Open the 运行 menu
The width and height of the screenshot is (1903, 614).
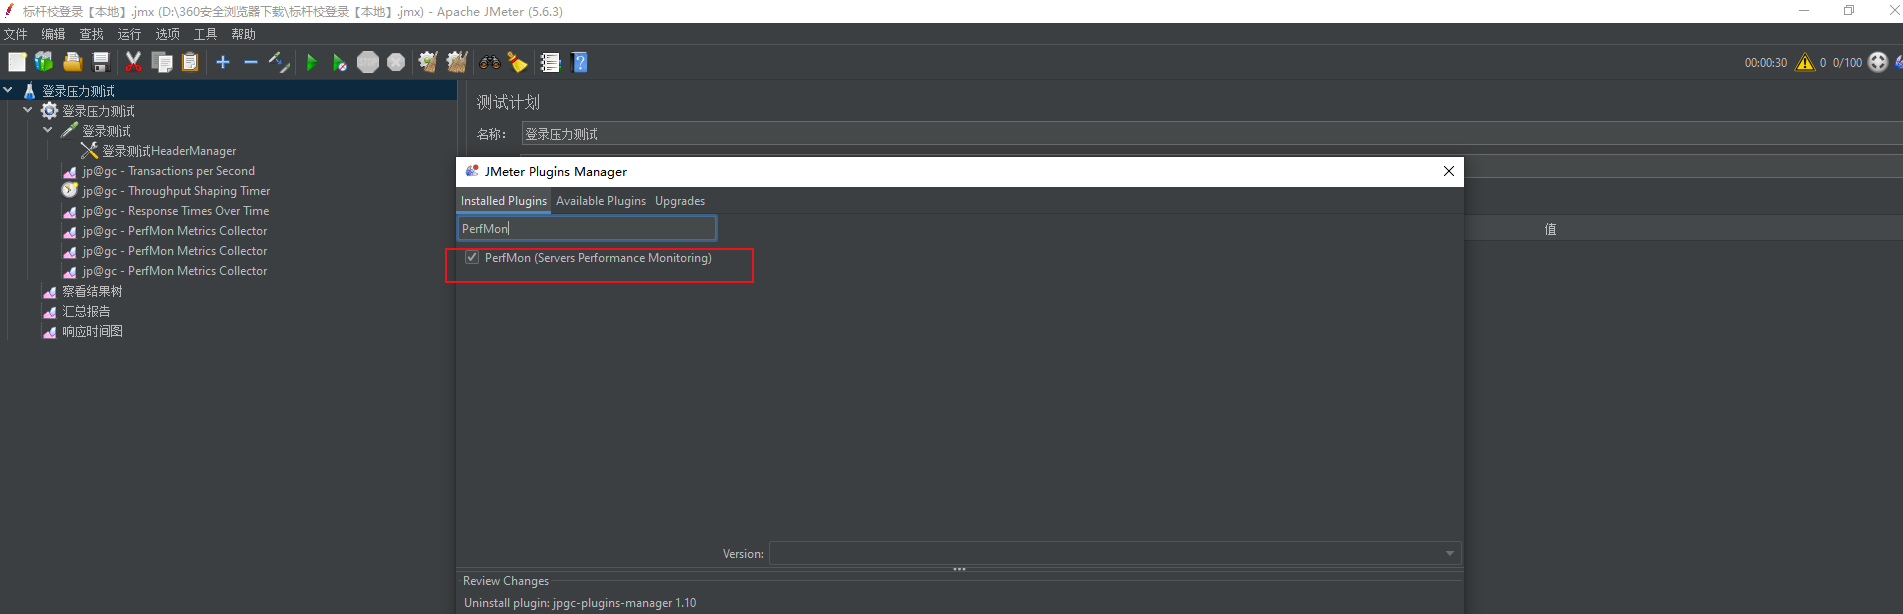click(x=129, y=34)
